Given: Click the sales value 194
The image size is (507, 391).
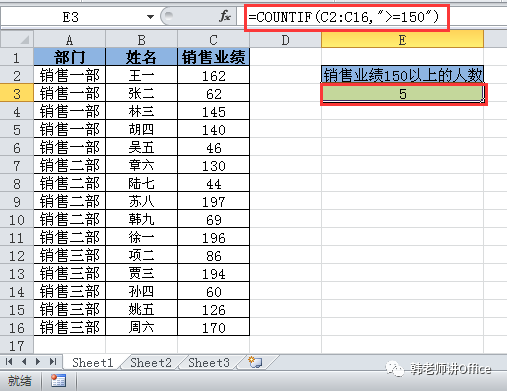Looking at the screenshot, I should coord(213,273).
